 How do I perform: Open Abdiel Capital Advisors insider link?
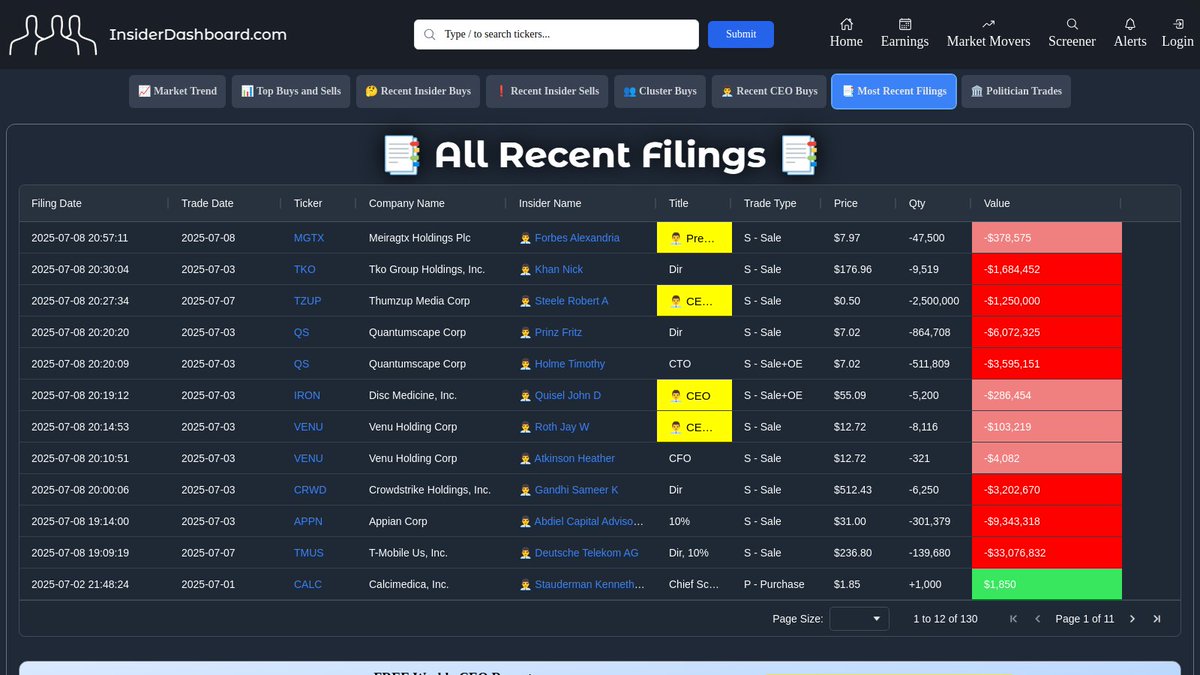coord(589,522)
